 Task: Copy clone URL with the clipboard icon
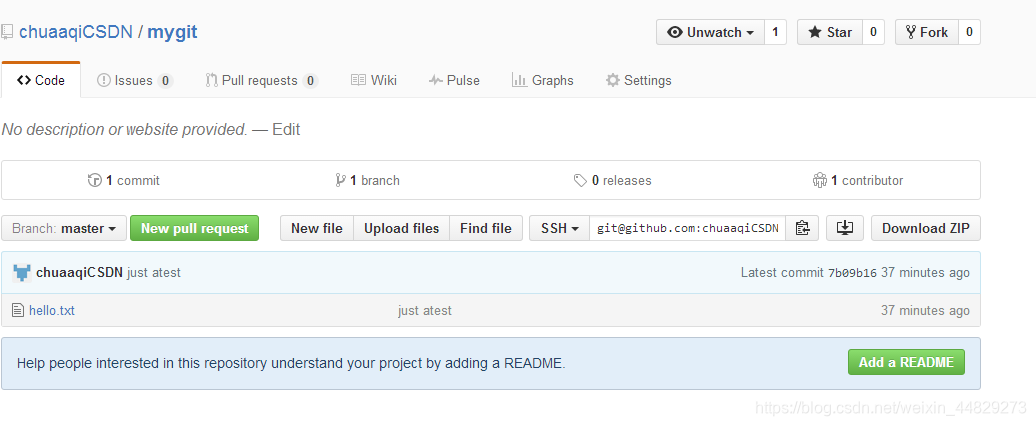click(802, 229)
